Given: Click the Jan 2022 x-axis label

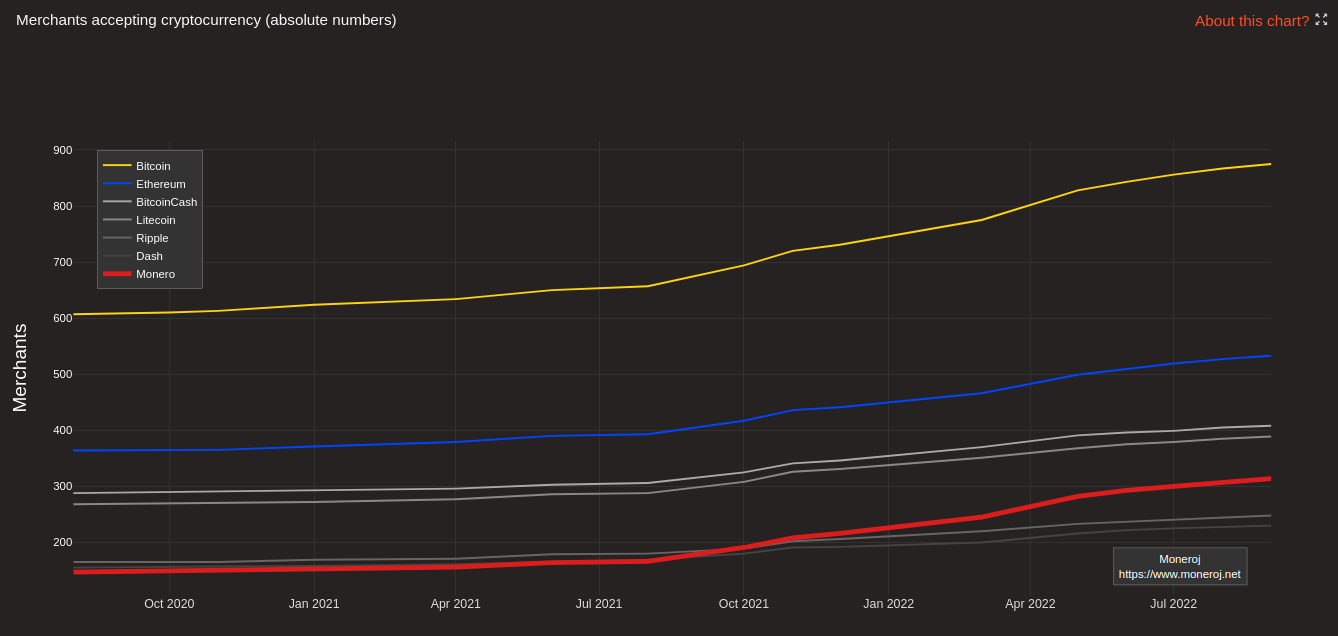Looking at the screenshot, I should 888,604.
